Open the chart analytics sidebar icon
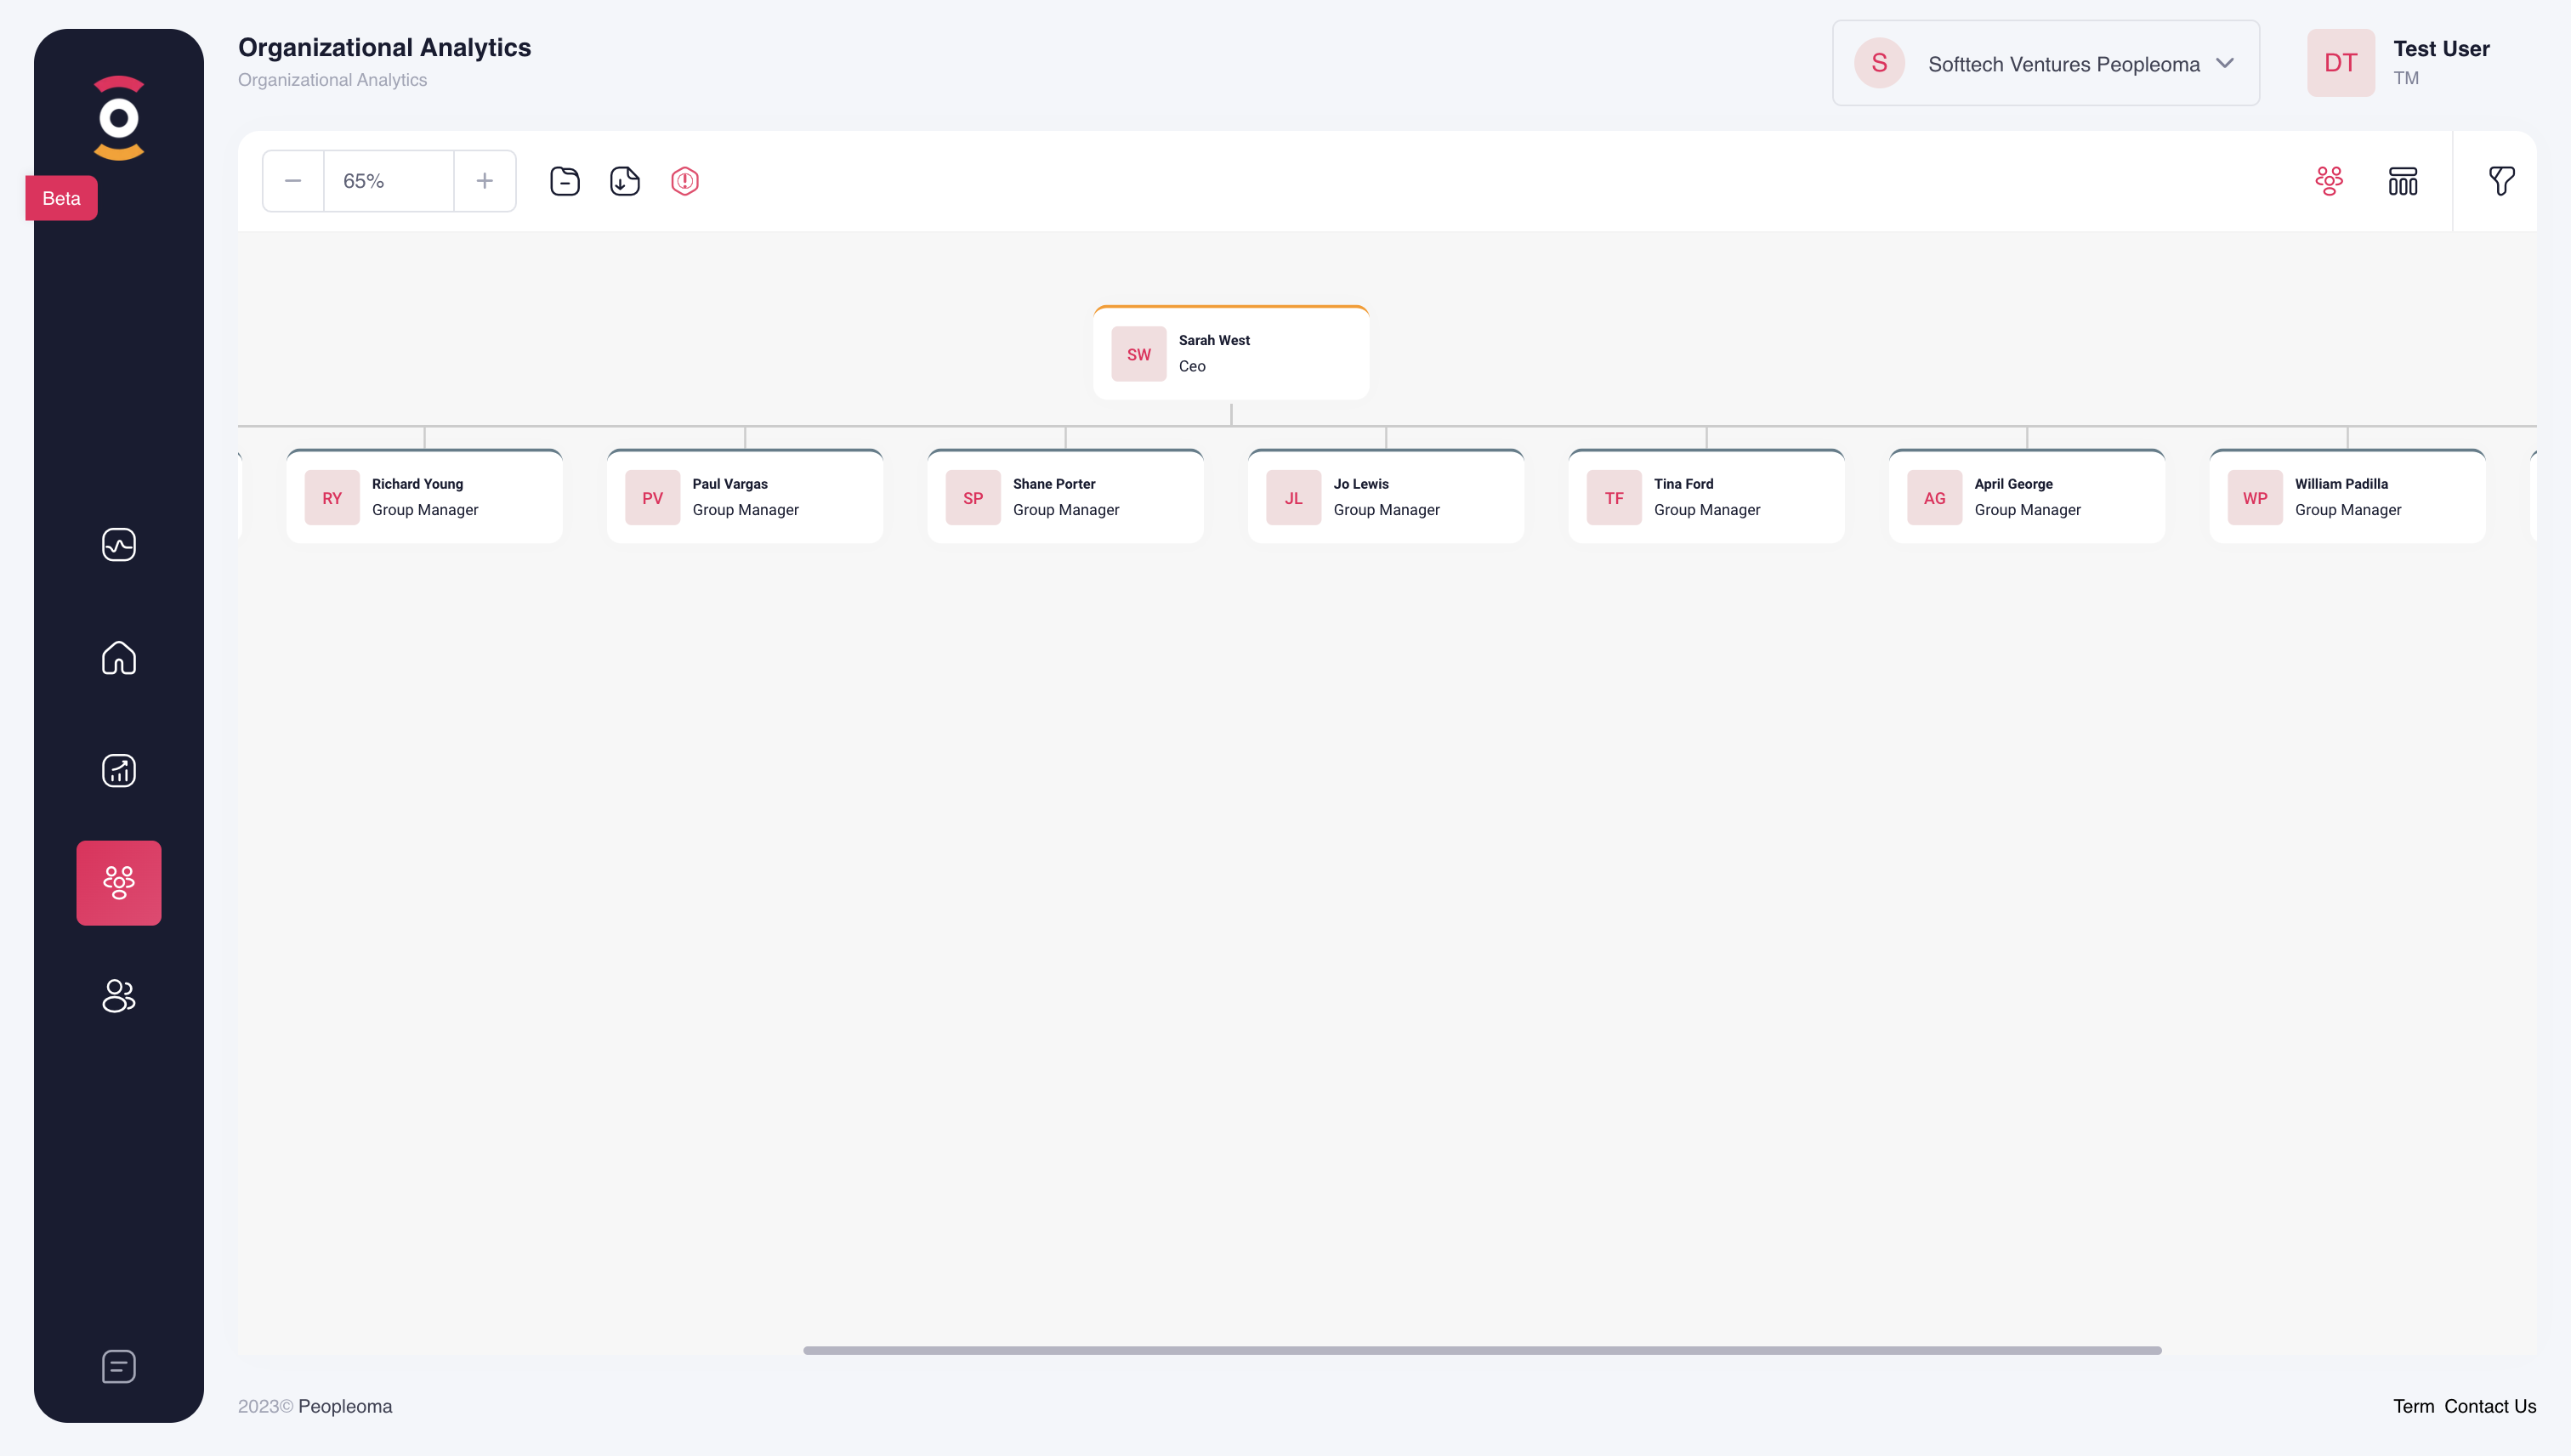The width and height of the screenshot is (2571, 1456). pyautogui.click(x=118, y=770)
